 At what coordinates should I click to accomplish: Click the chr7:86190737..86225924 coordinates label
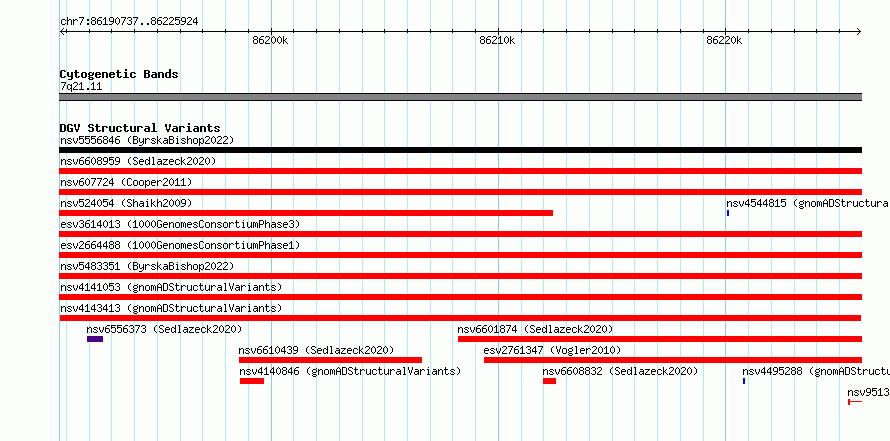(x=129, y=22)
